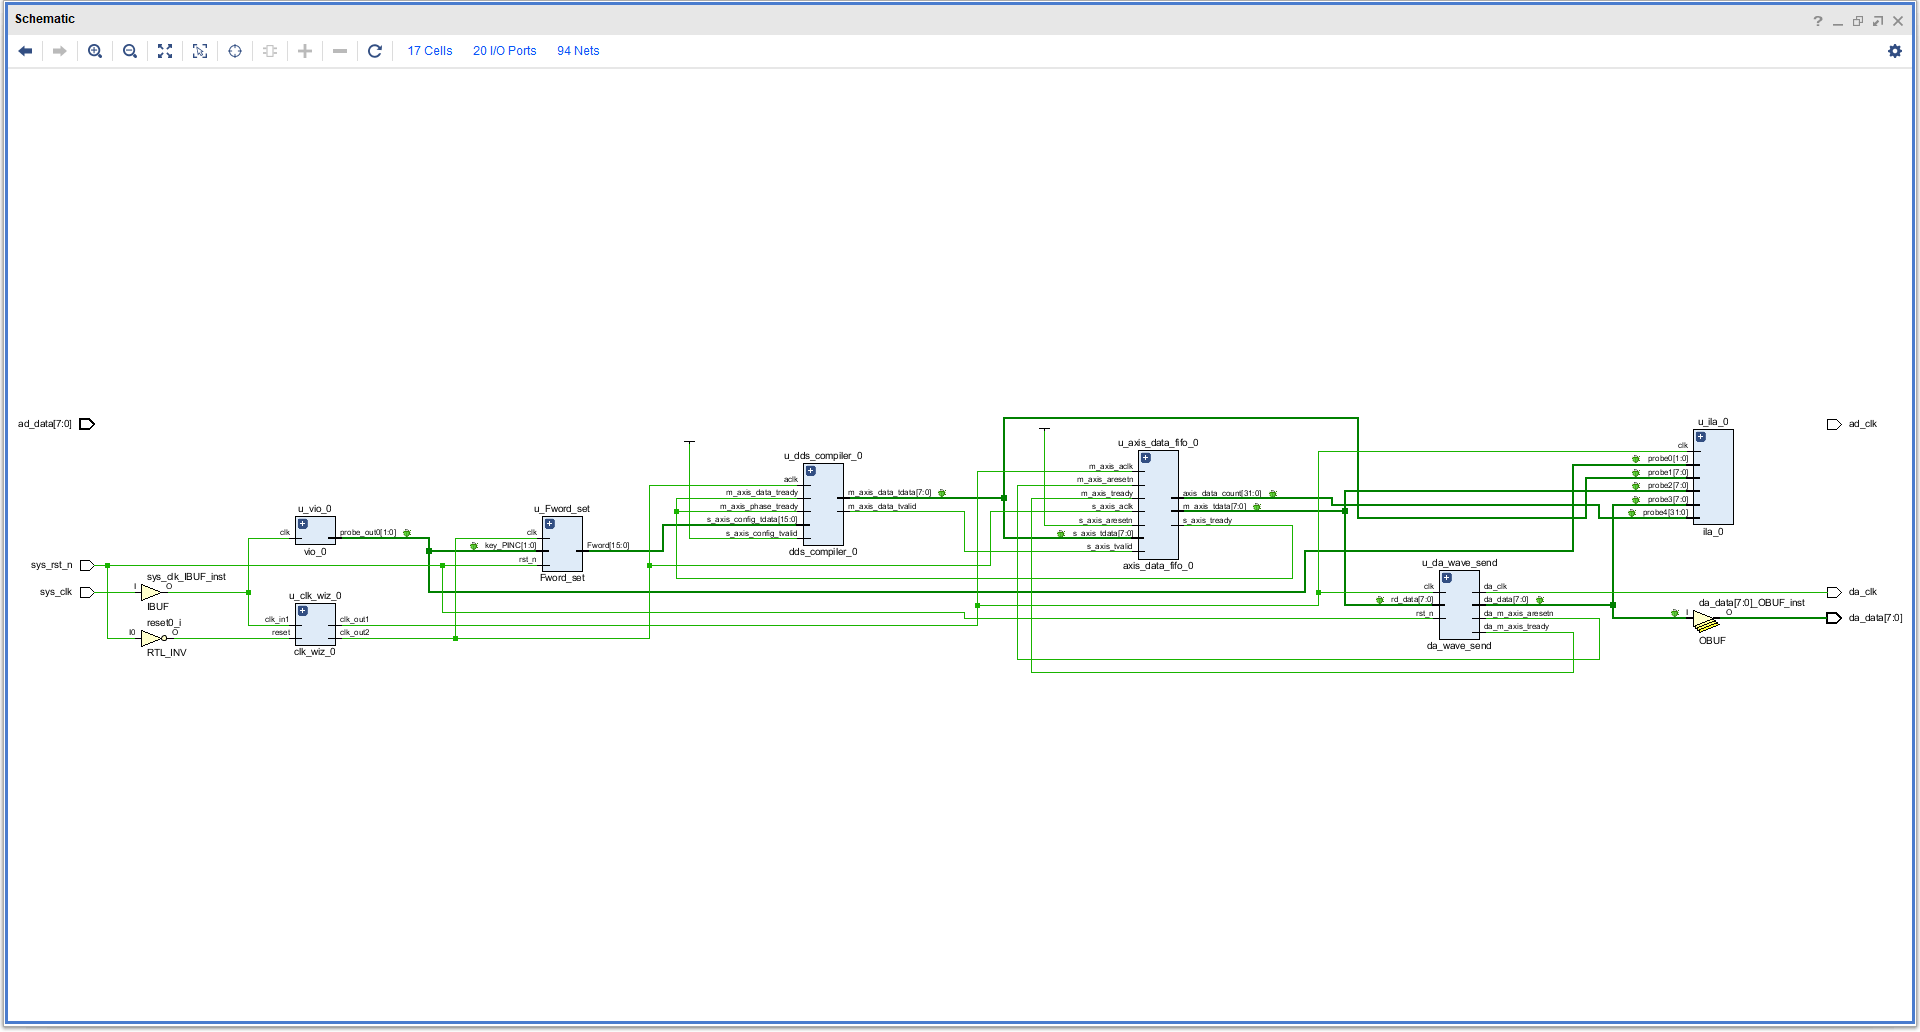Screen dimensions: 1920x1032
Task: Expand the u_ila_0 cell plus box
Action: (x=1701, y=437)
